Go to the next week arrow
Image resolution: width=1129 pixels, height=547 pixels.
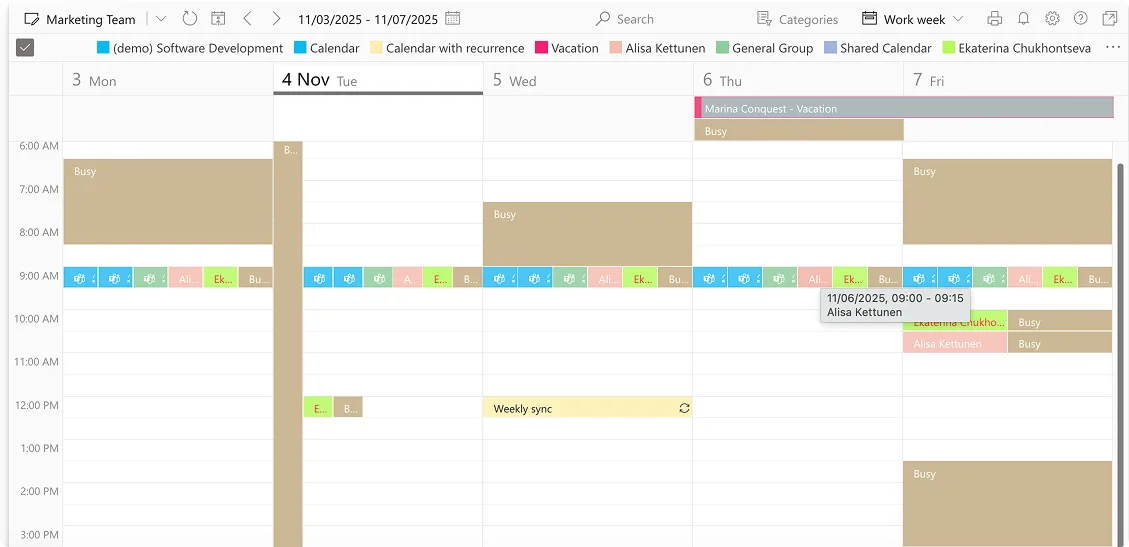pos(276,19)
